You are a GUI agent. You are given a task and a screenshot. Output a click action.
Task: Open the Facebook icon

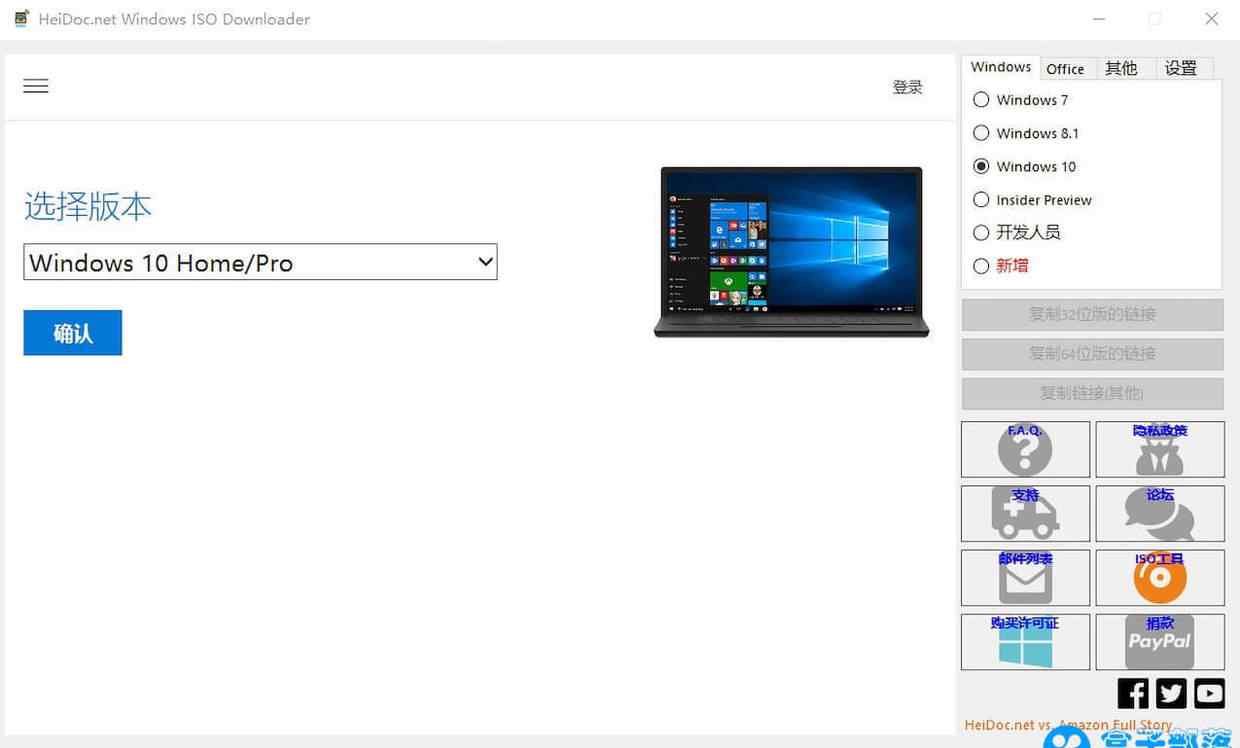point(1133,693)
